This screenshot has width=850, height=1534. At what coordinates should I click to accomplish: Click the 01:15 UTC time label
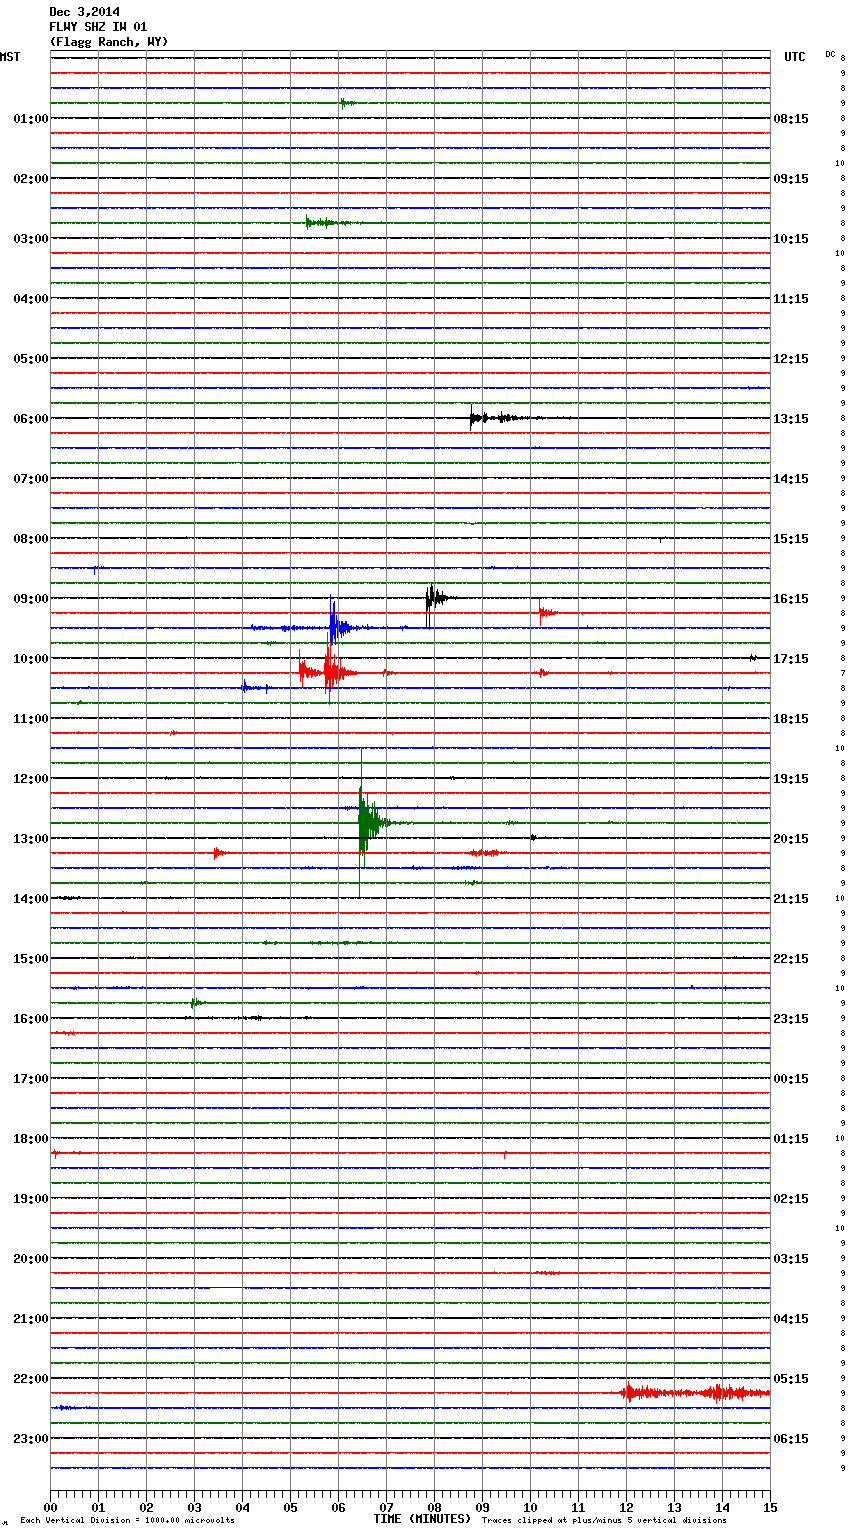[x=791, y=1139]
